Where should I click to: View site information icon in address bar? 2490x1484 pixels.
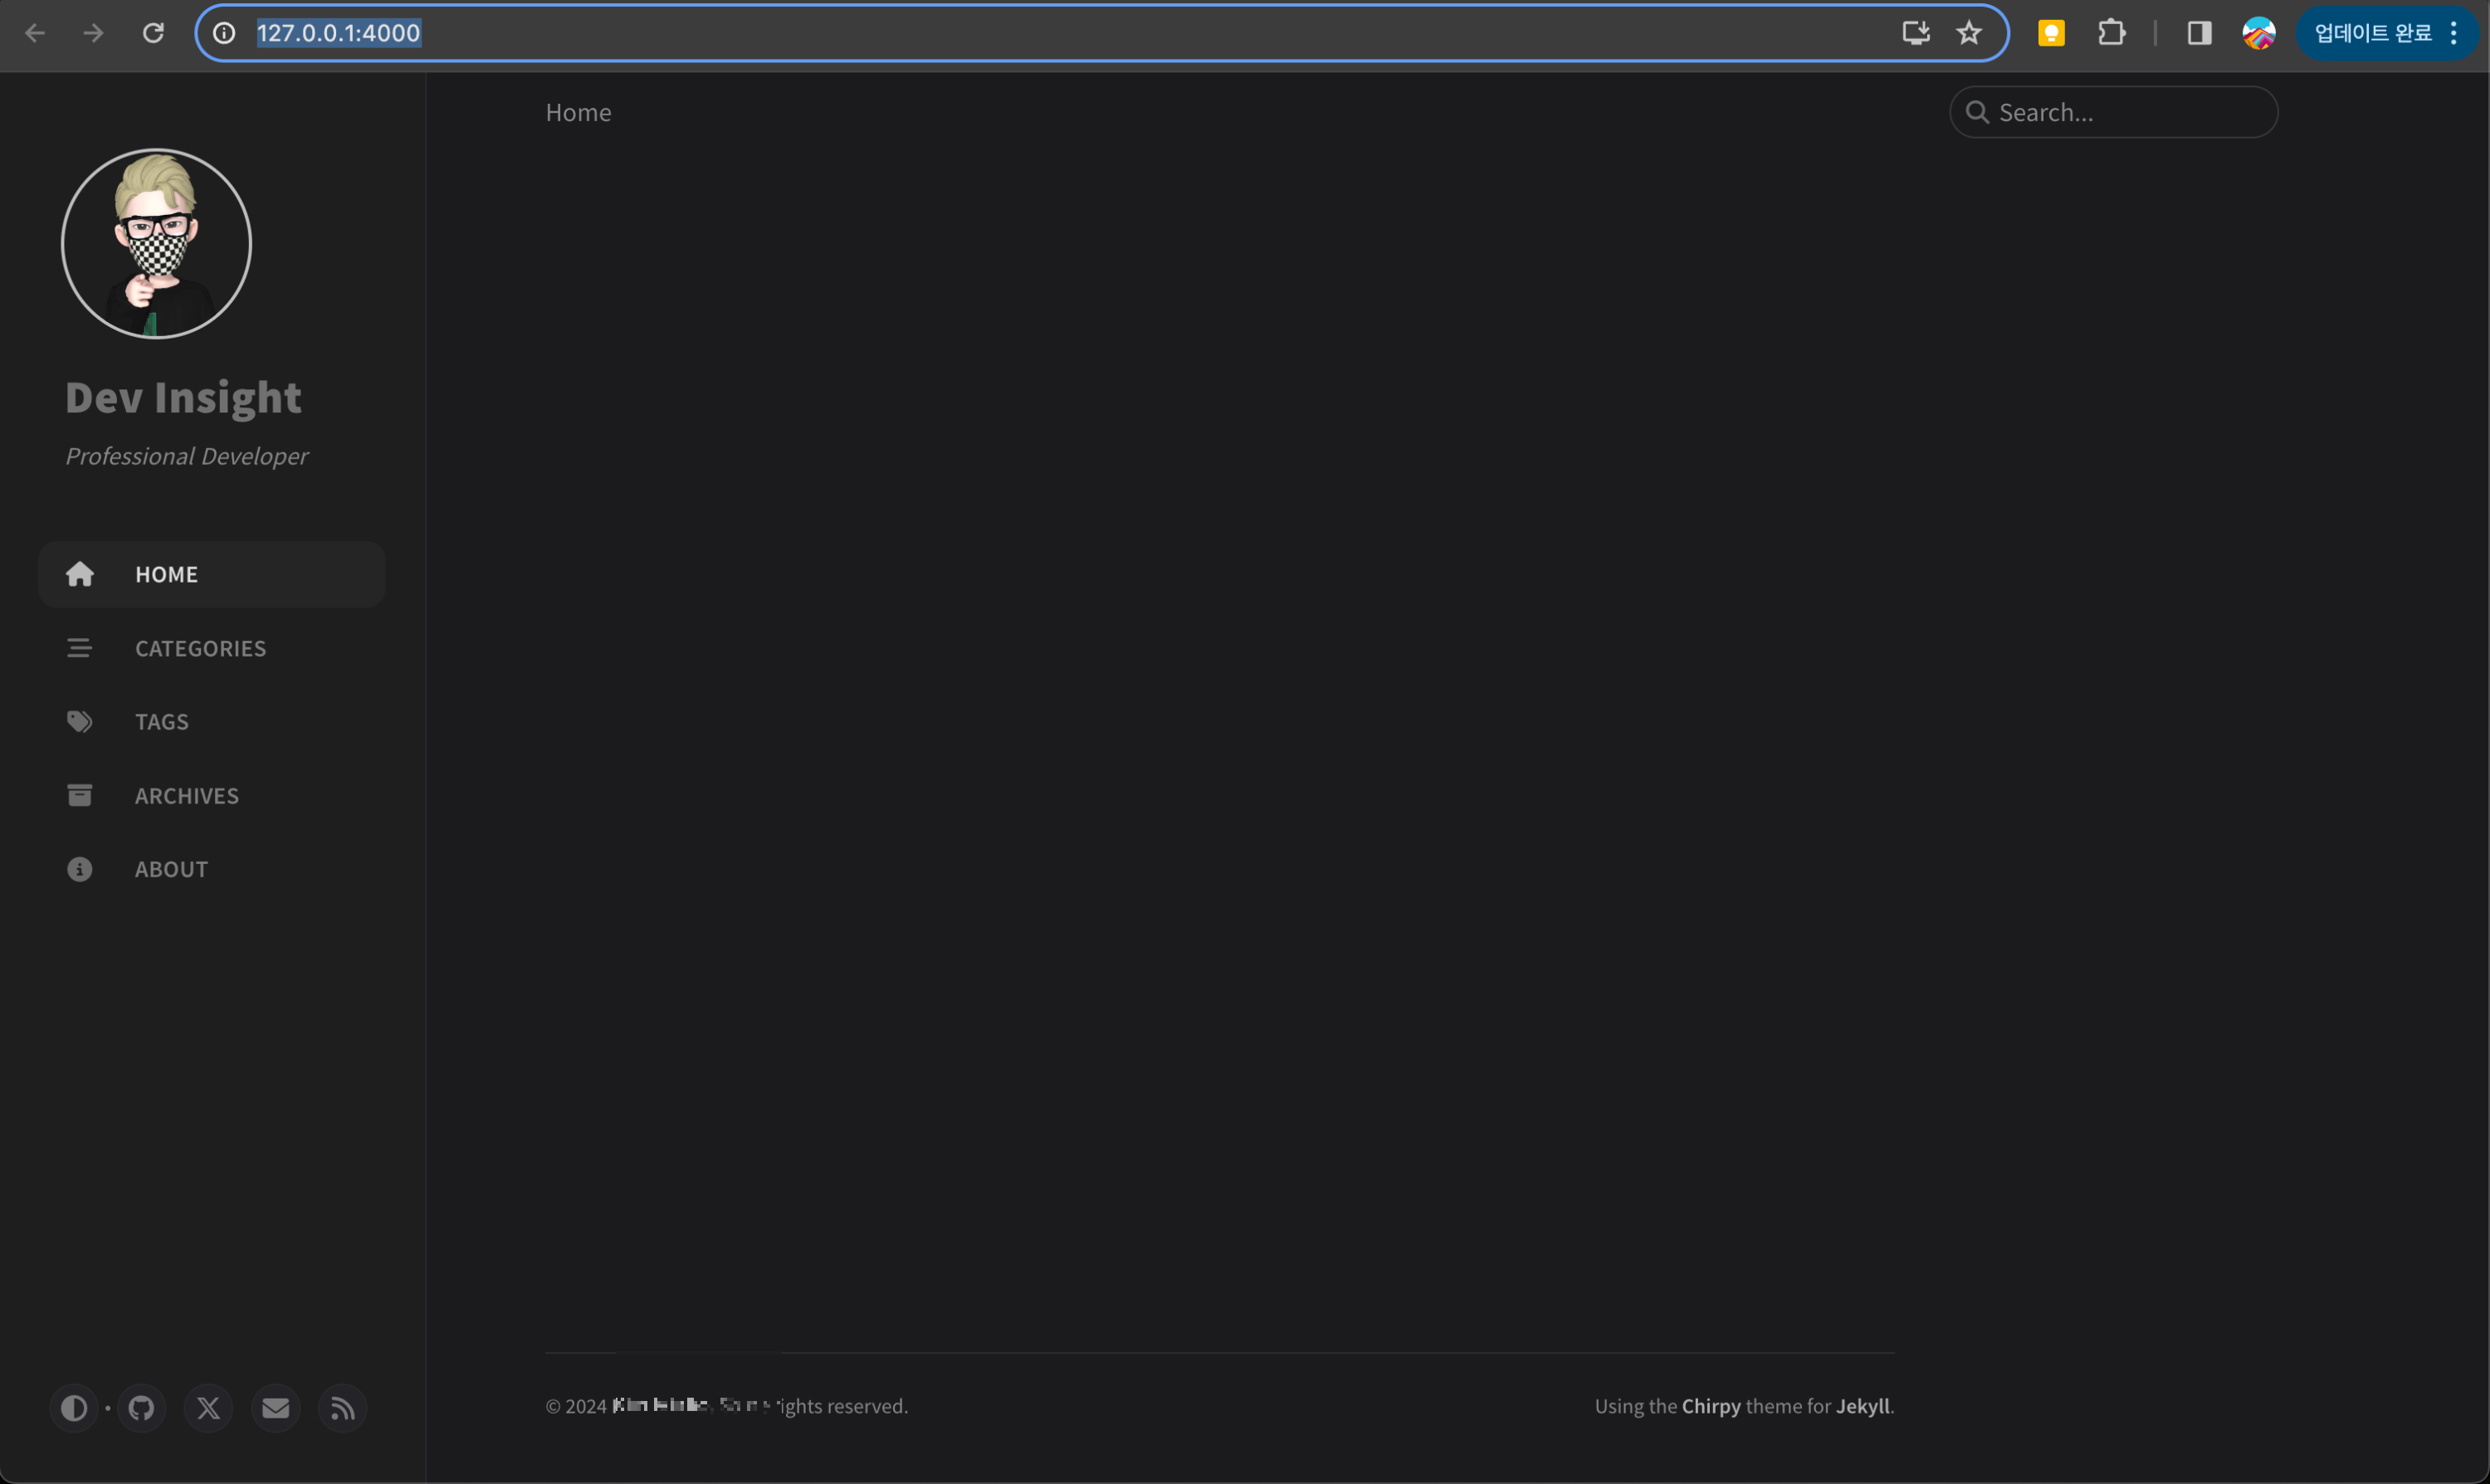tap(224, 33)
